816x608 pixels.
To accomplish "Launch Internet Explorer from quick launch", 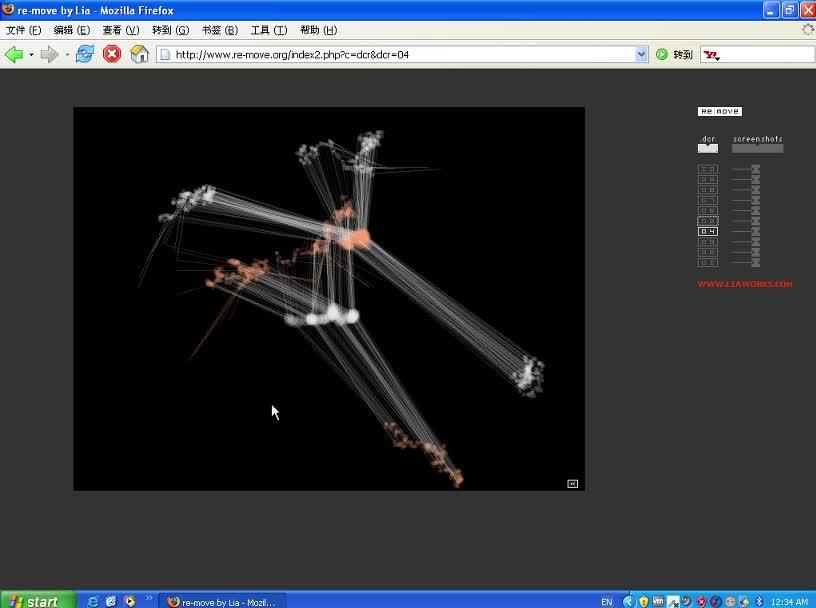I will tap(93, 601).
